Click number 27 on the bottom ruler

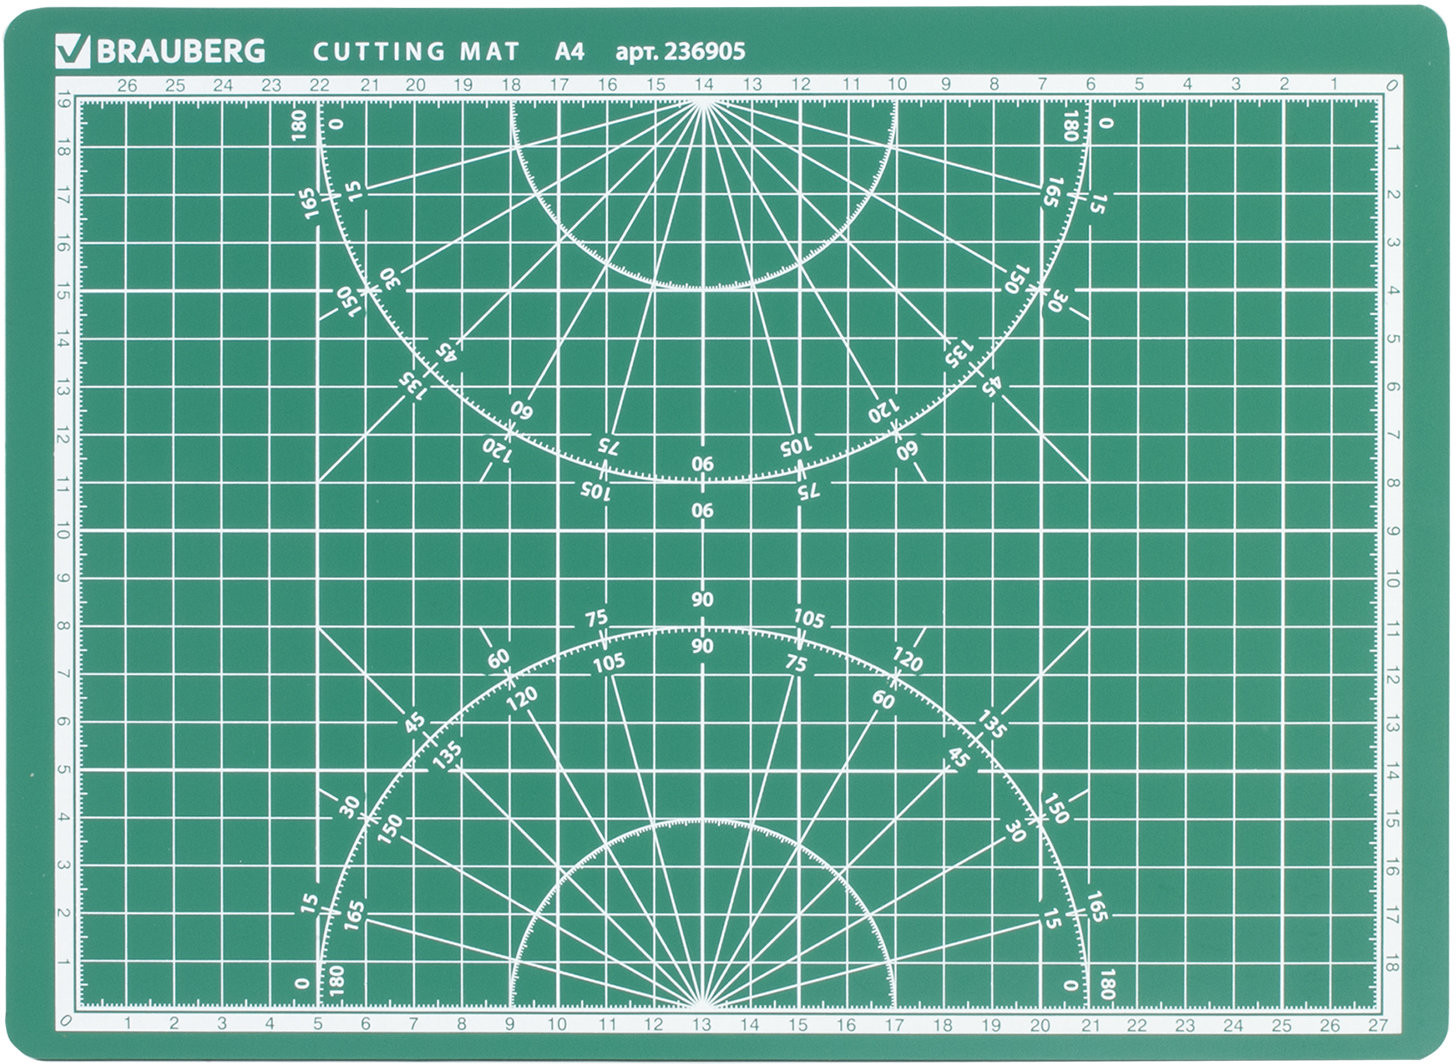1378,1025
